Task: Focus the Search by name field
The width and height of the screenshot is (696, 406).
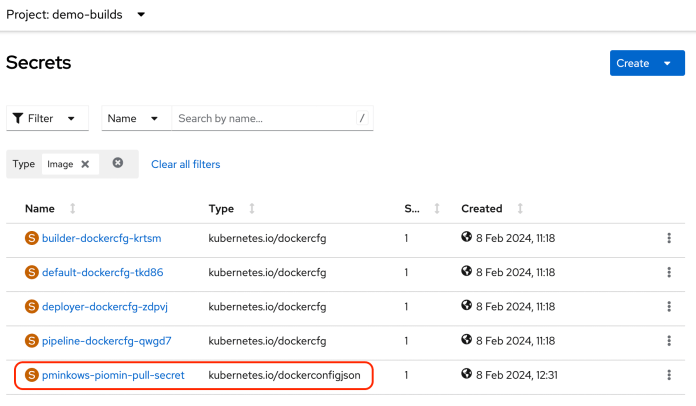Action: click(272, 118)
